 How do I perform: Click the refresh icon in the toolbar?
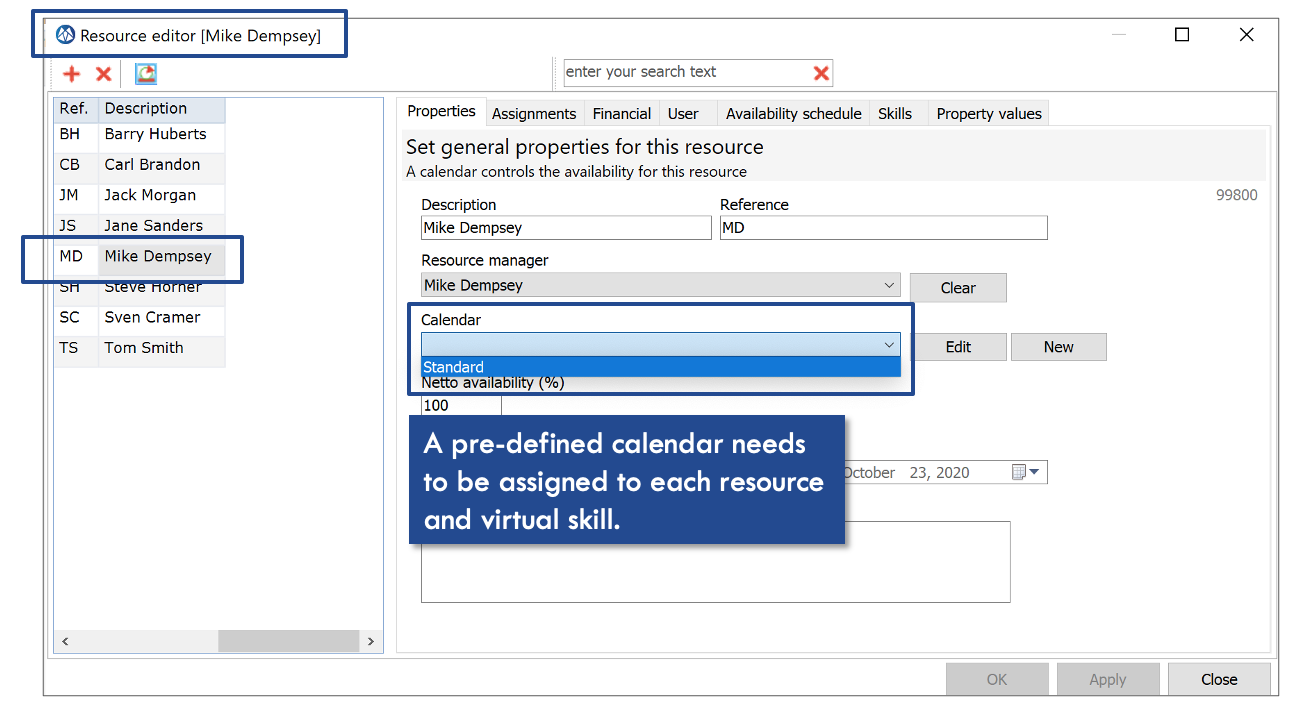click(x=146, y=74)
